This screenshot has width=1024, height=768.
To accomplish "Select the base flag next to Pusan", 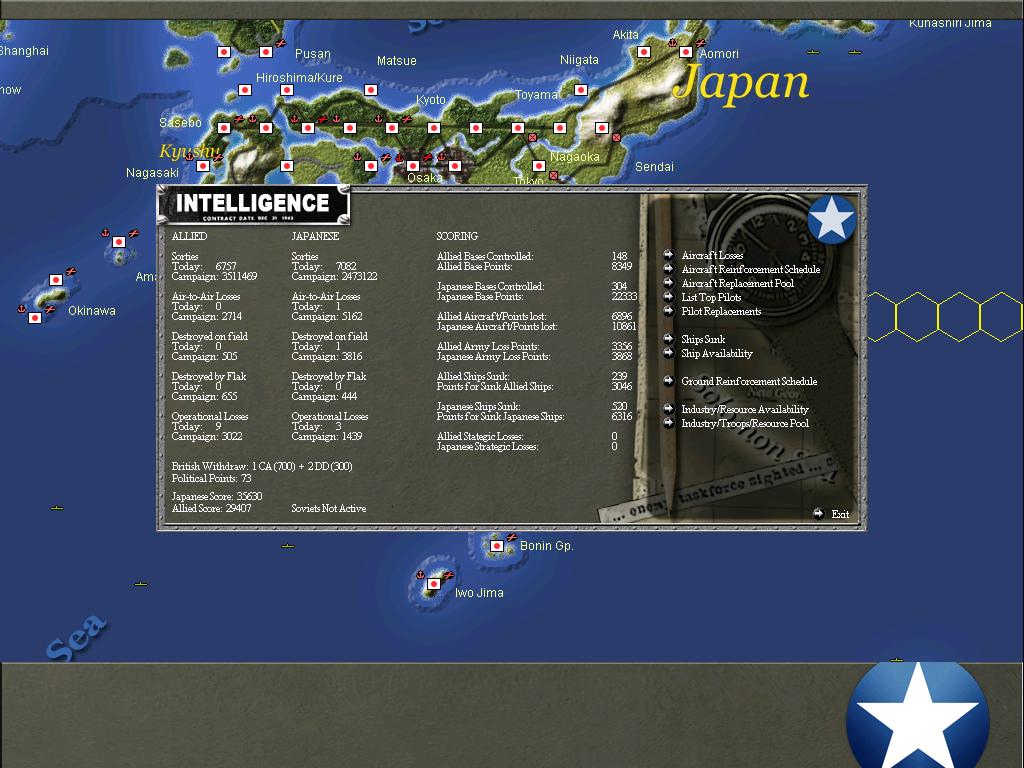I will pos(266,52).
